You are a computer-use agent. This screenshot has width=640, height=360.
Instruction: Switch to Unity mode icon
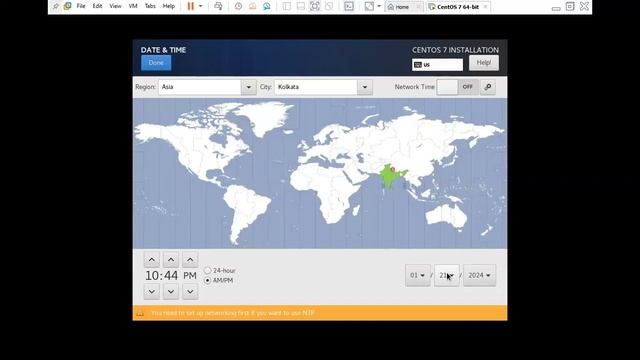coord(329,6)
